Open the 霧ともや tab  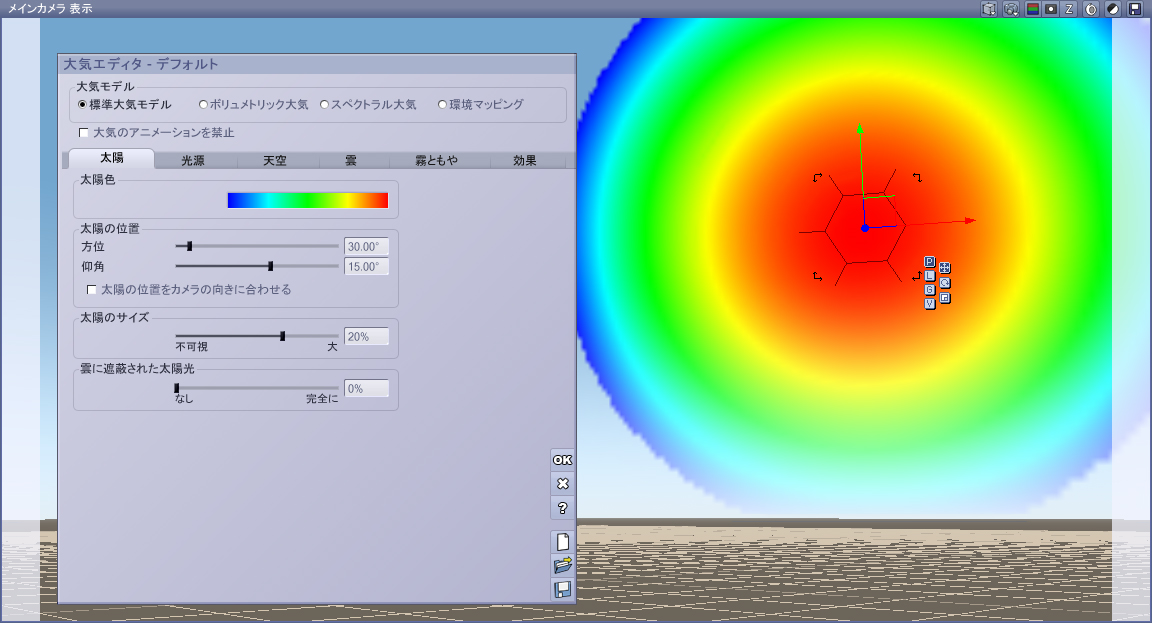437,160
